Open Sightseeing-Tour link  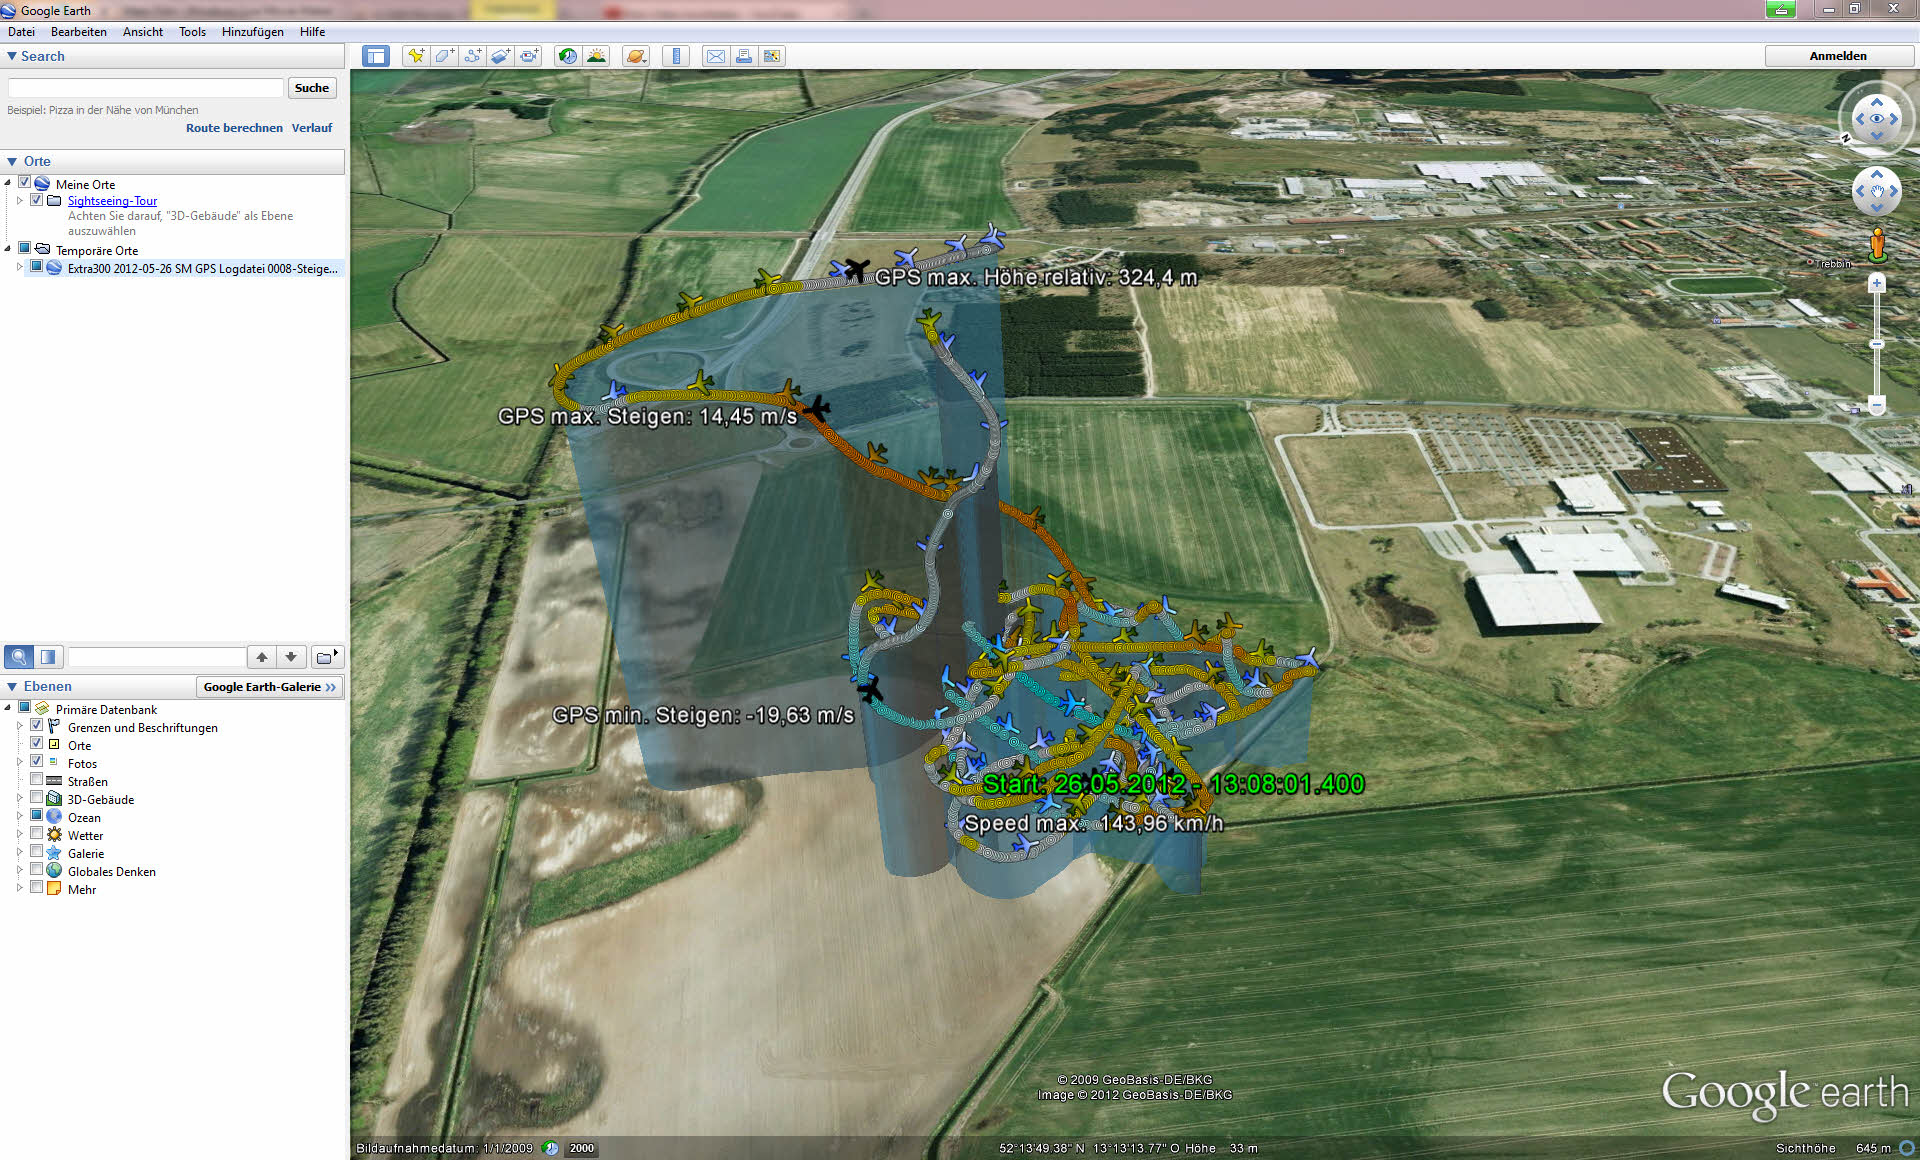(112, 201)
